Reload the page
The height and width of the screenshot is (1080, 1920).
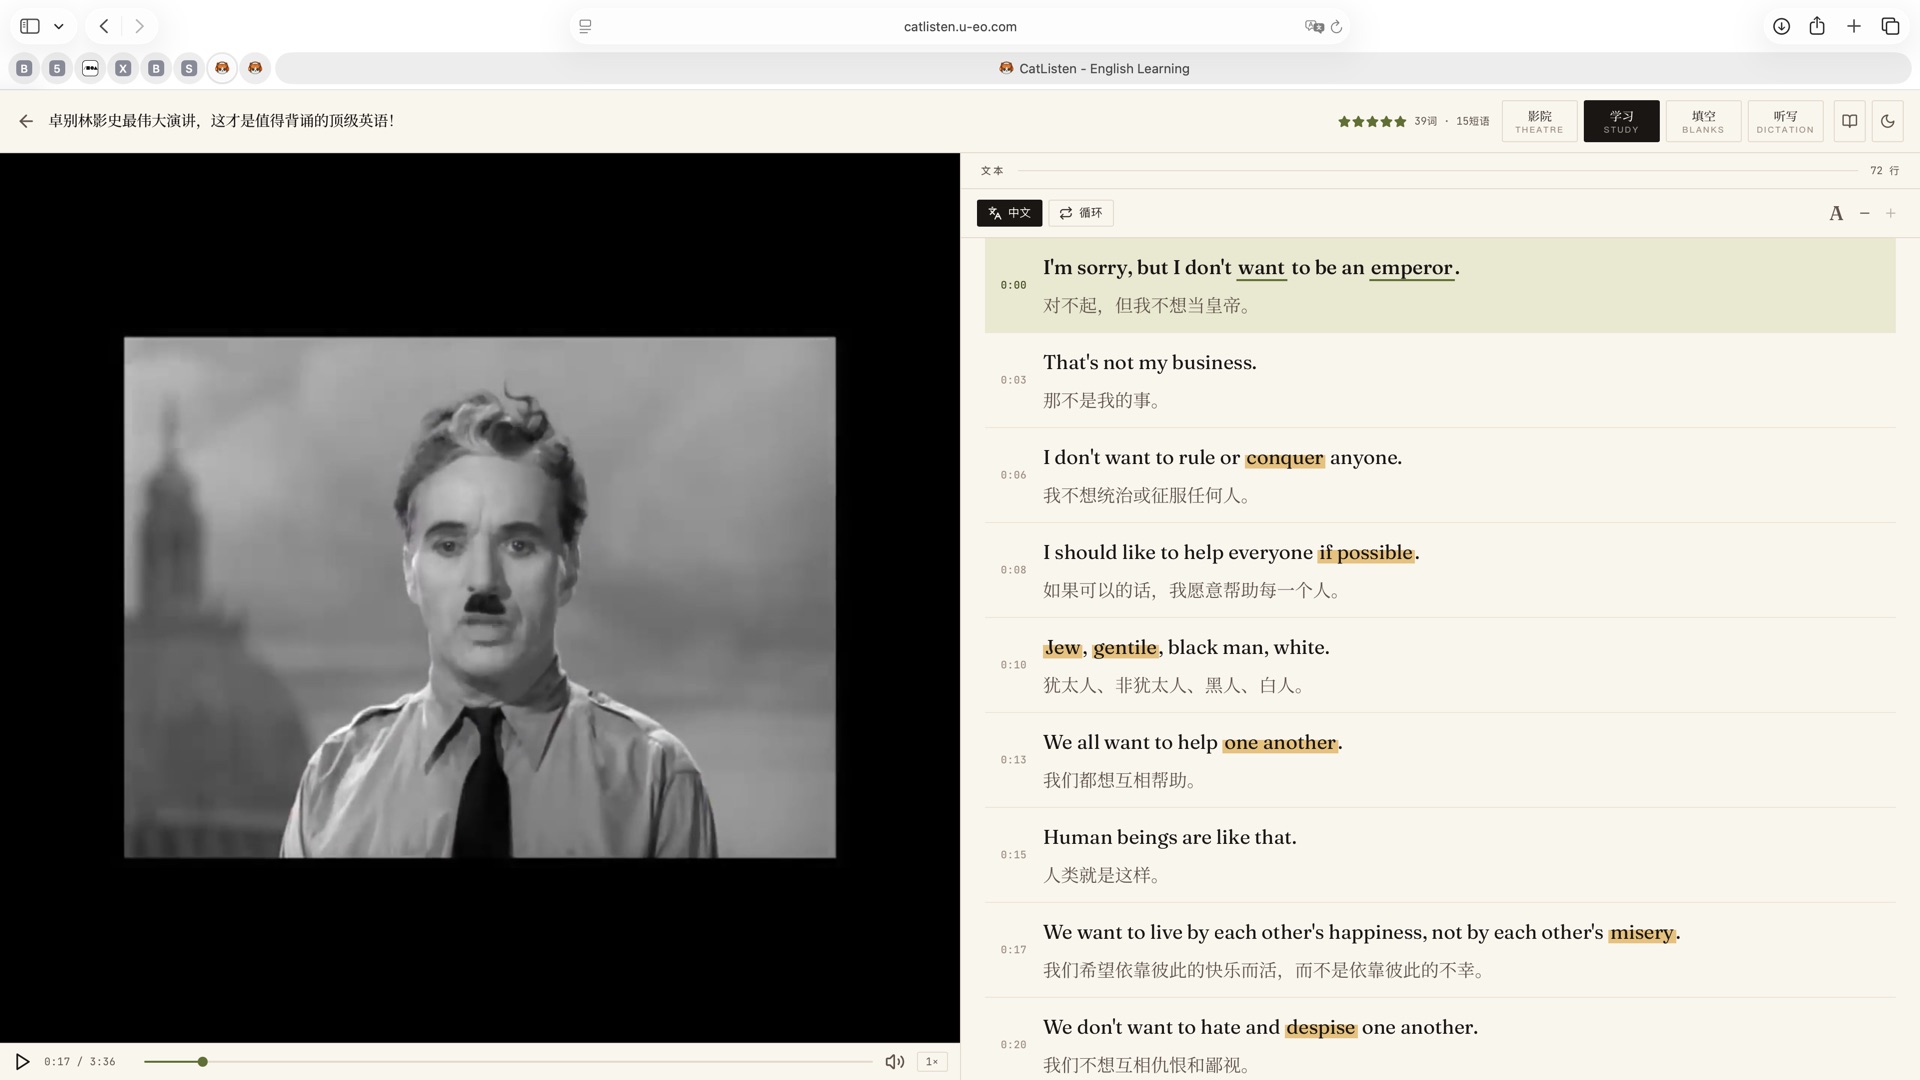pyautogui.click(x=1336, y=27)
